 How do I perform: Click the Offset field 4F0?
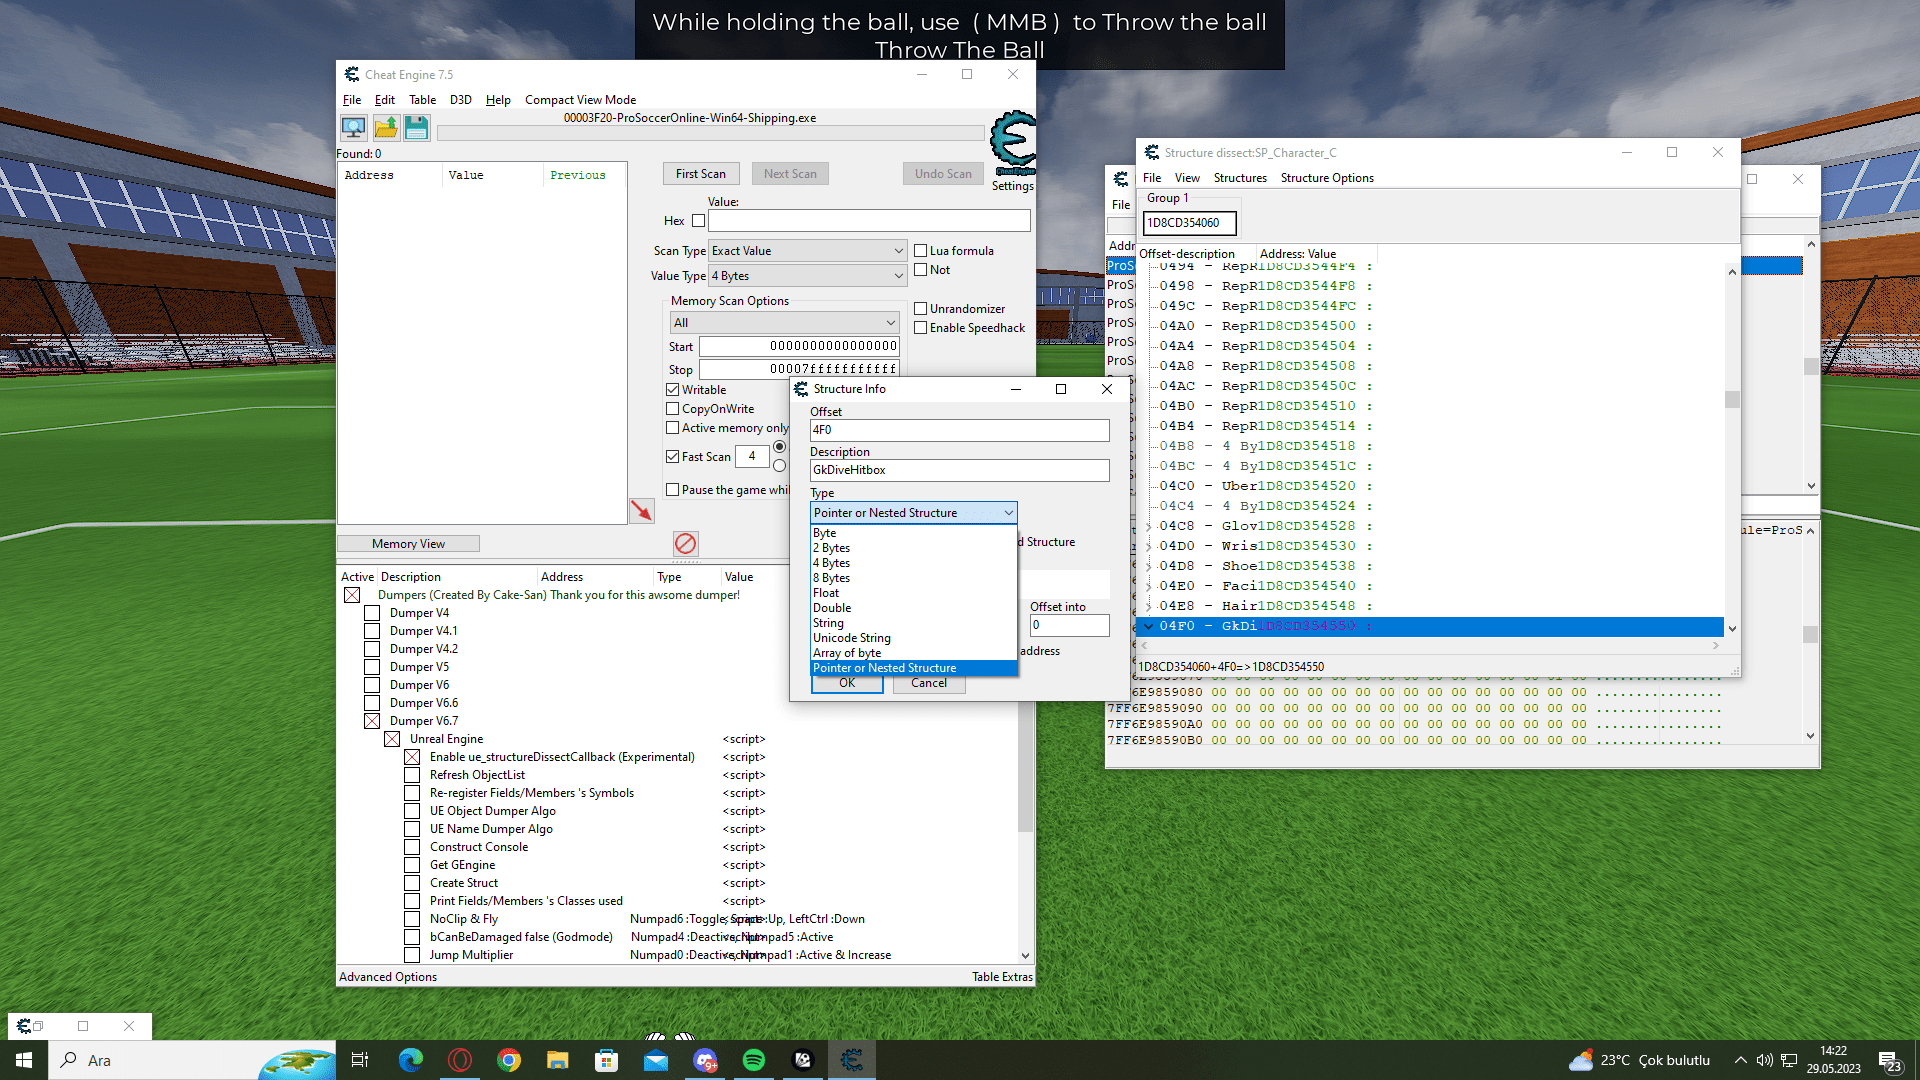959,430
